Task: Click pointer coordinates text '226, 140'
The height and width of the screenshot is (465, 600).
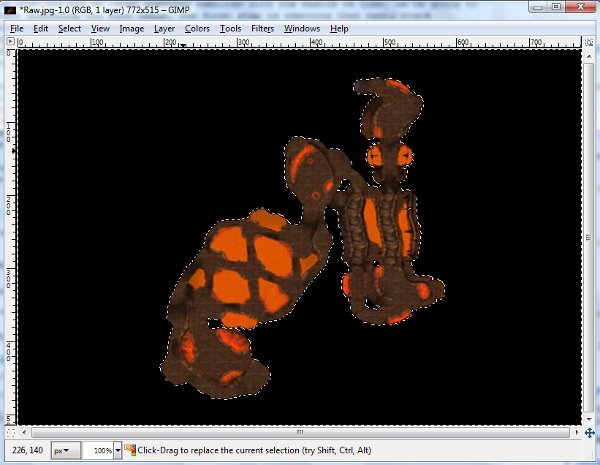Action: click(x=28, y=450)
